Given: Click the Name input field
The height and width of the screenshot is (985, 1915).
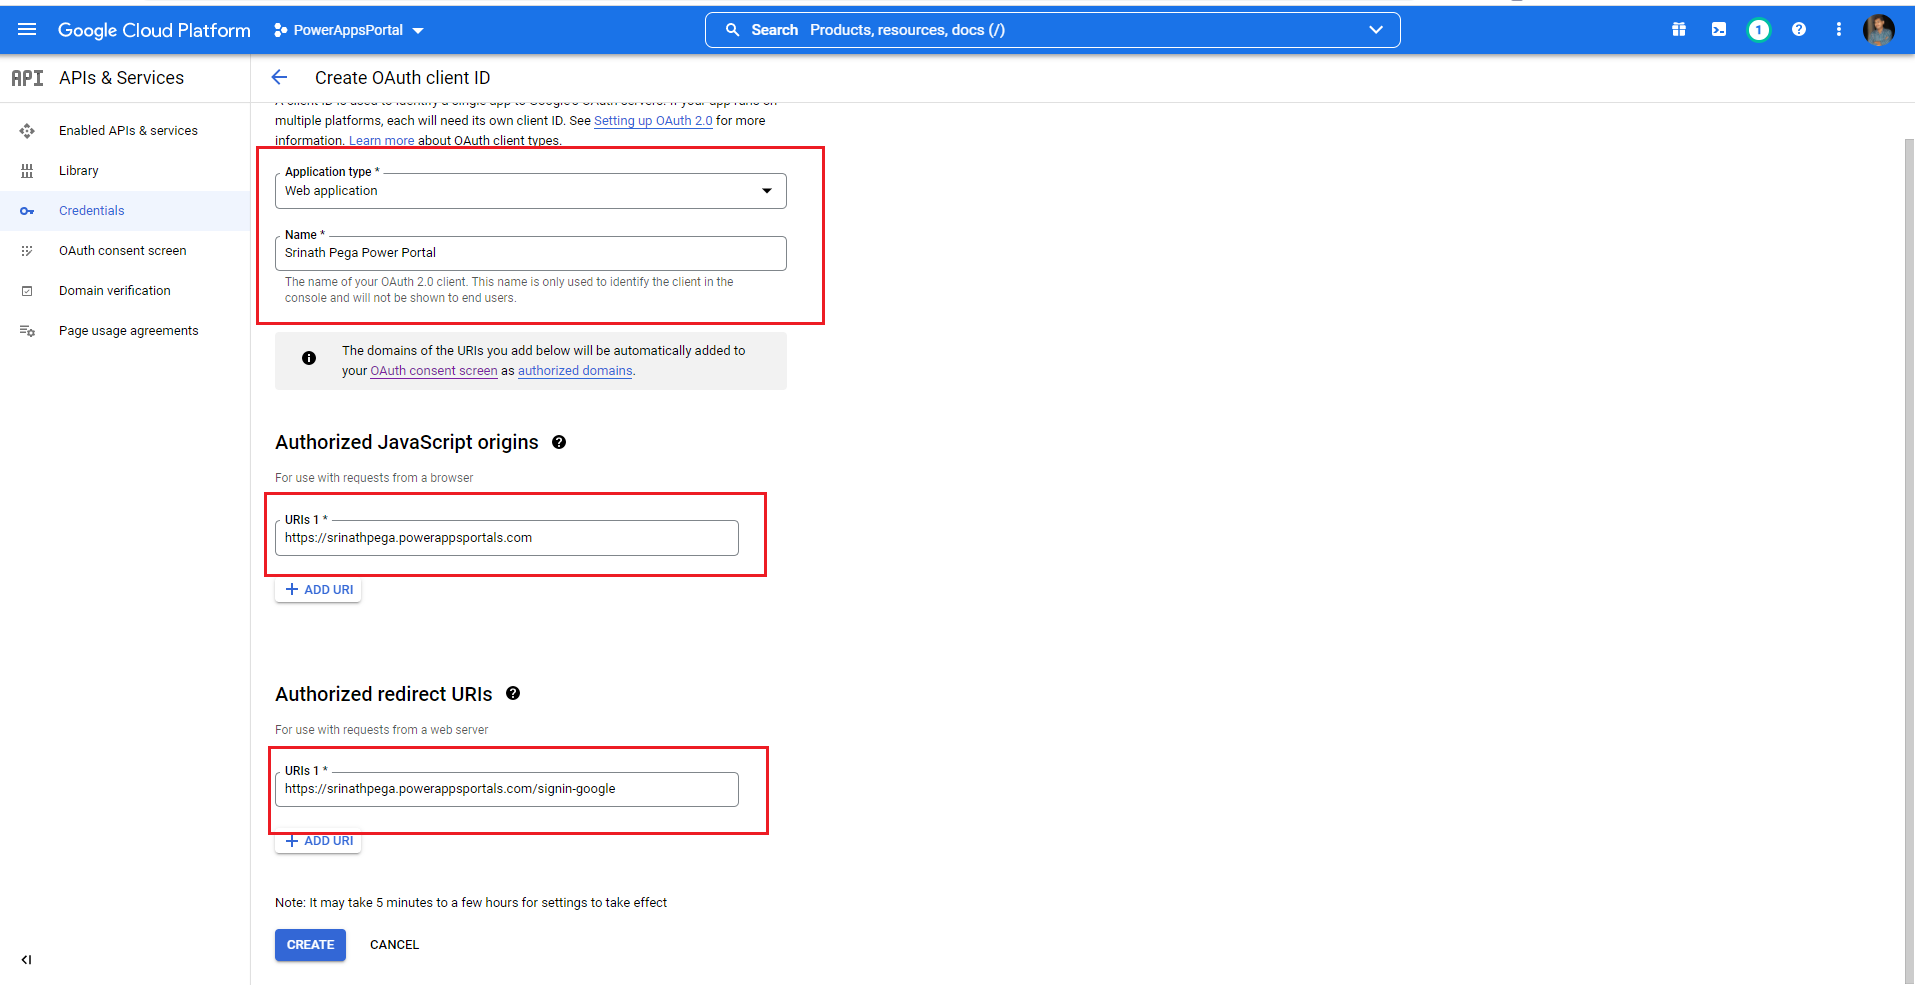Looking at the screenshot, I should coord(530,253).
